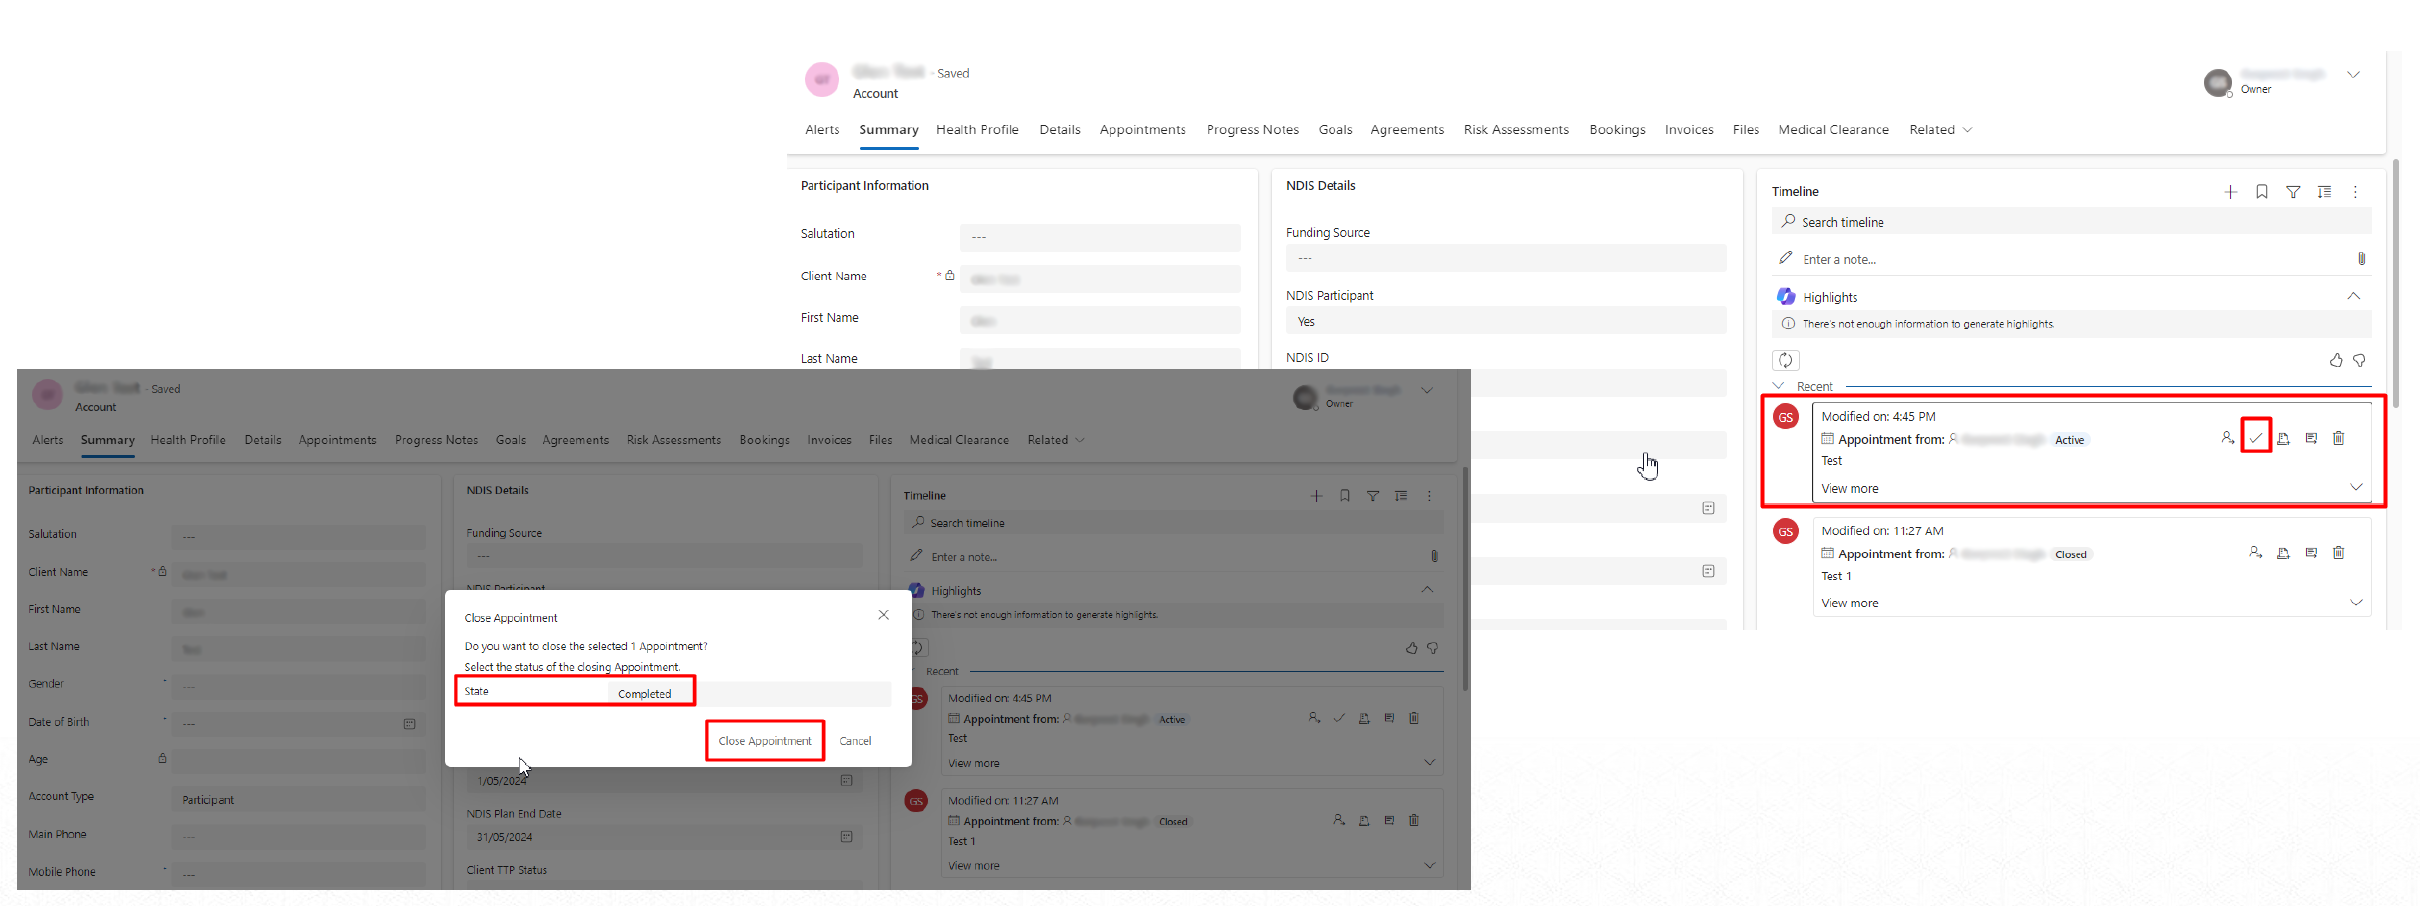The width and height of the screenshot is (2420, 906).
Task: Click the bookmark icon in the upper Timeline header
Action: [x=2261, y=192]
